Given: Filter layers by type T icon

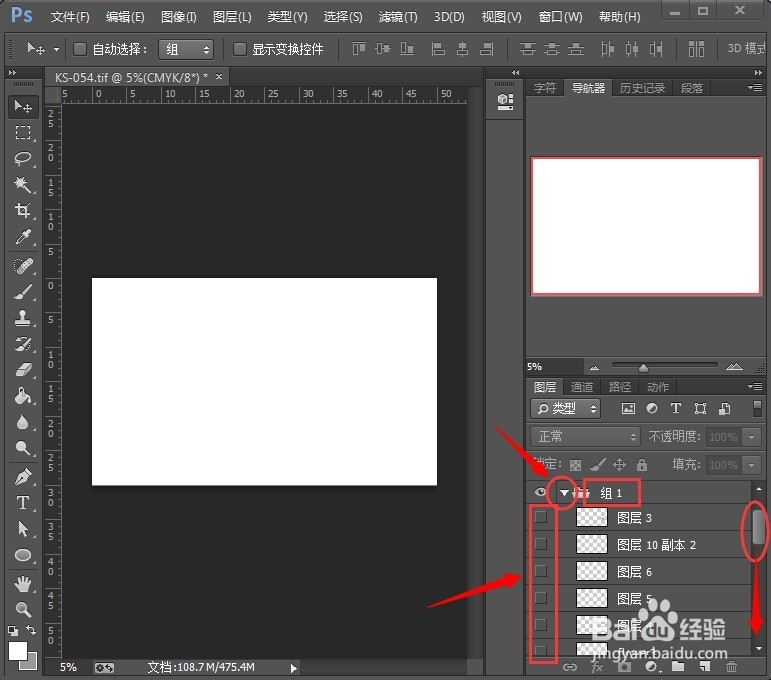Looking at the screenshot, I should [x=676, y=409].
